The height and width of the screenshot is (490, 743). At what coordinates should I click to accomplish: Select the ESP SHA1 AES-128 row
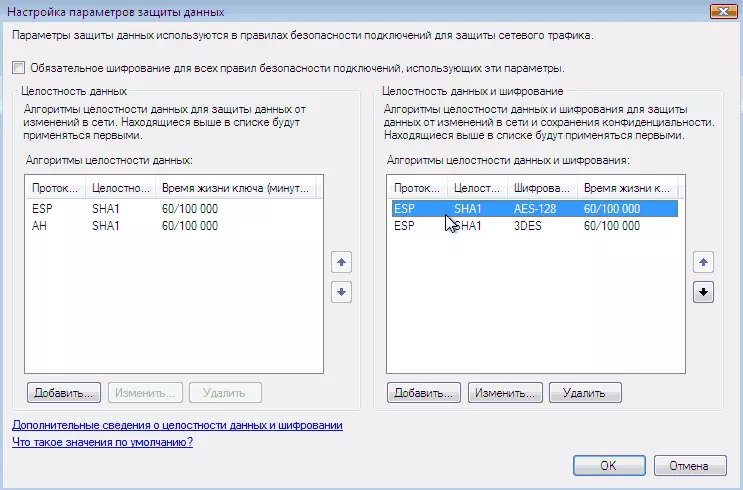point(534,209)
